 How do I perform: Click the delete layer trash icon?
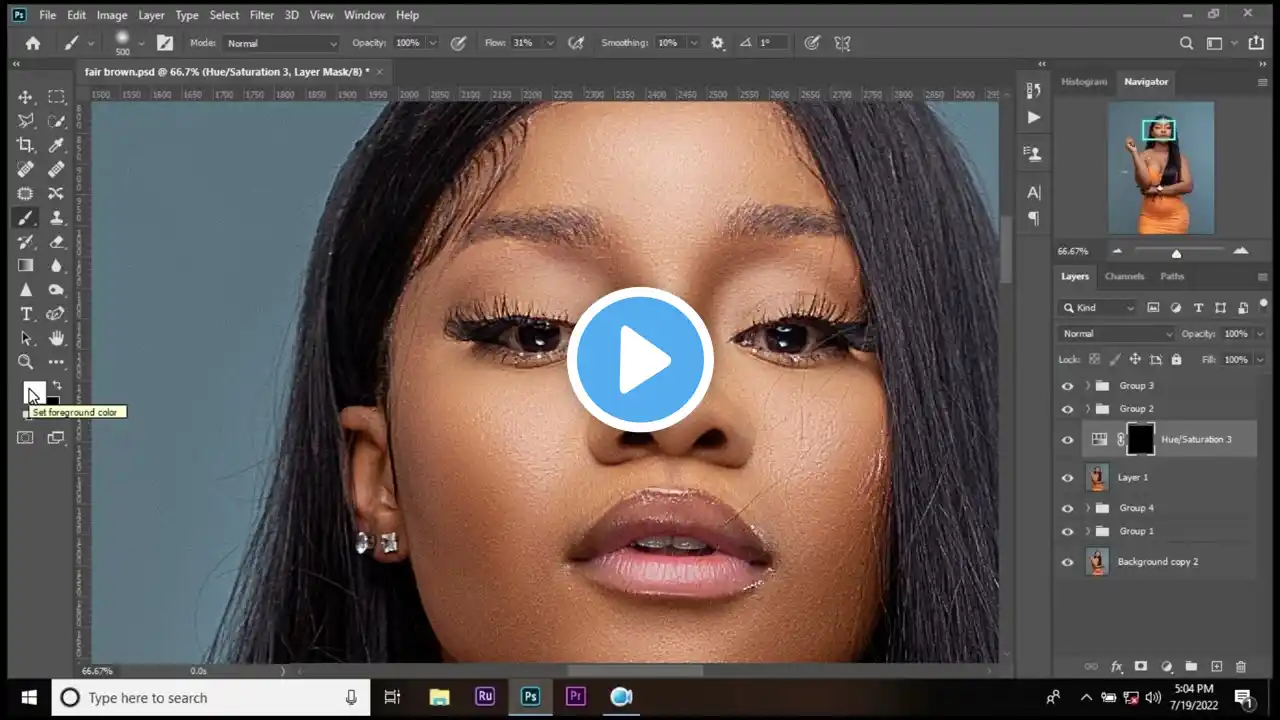point(1241,667)
